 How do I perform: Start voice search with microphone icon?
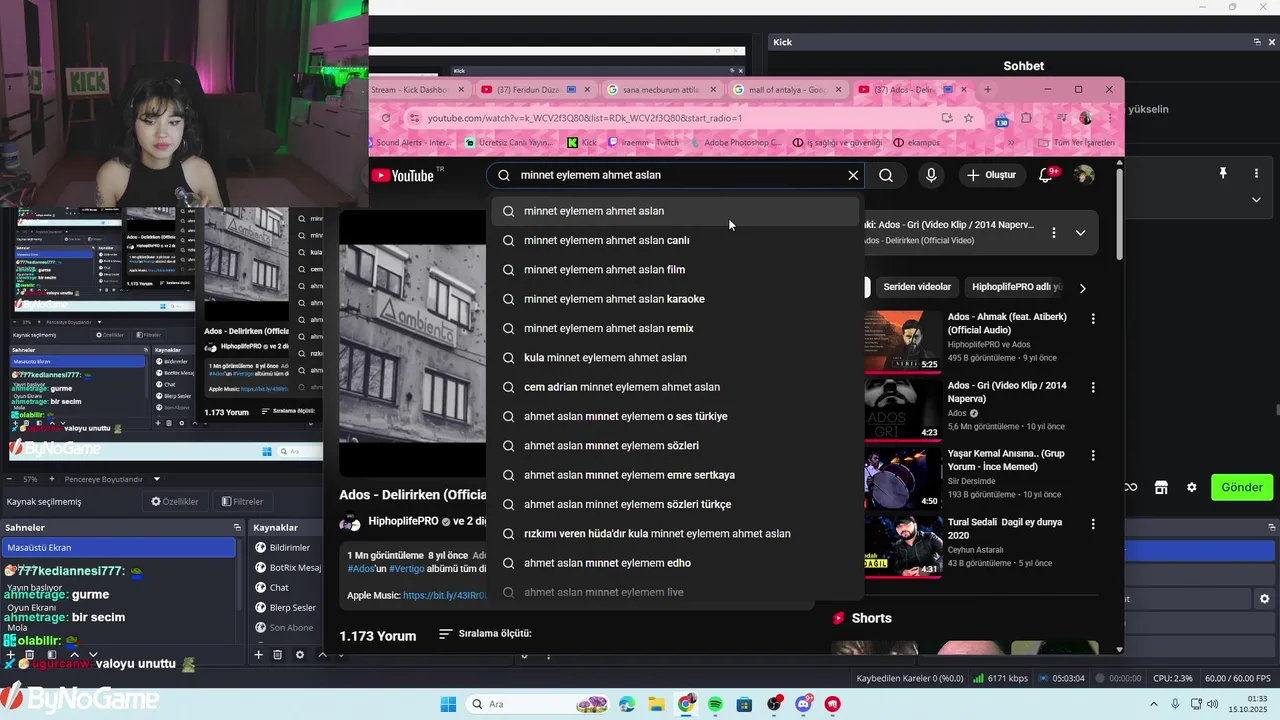pyautogui.click(x=931, y=175)
